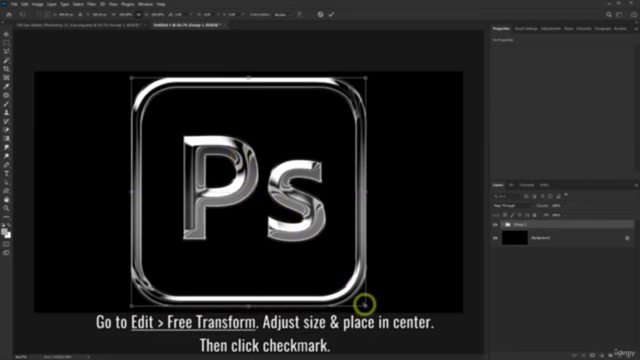Open the layer filter Kind dropdown
The image size is (640, 360).
pos(507,196)
